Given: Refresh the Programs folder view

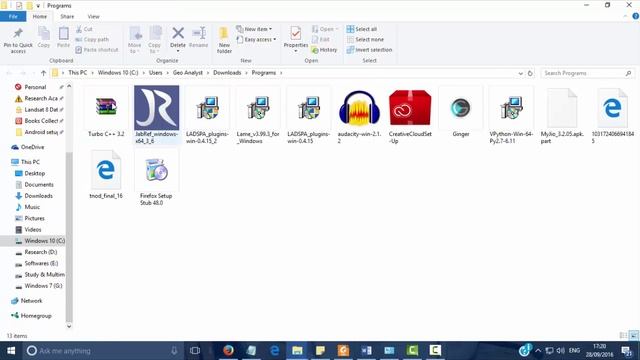Looking at the screenshot, I should [x=530, y=73].
